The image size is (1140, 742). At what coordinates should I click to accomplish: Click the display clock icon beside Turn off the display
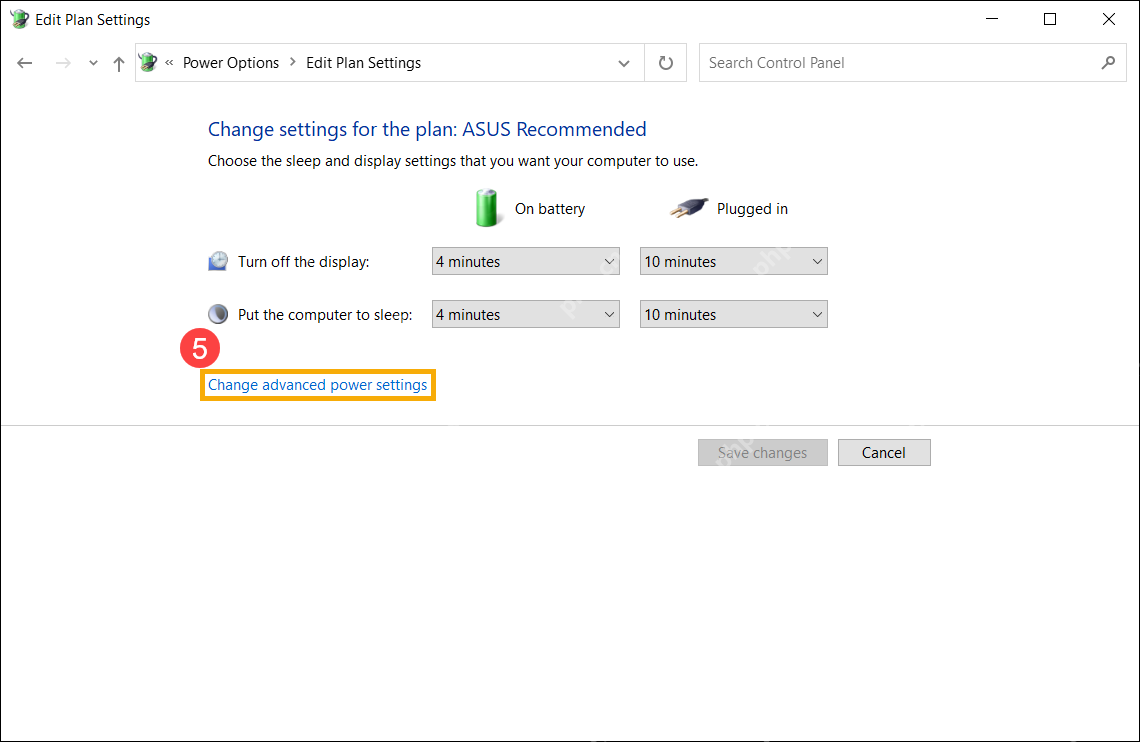tap(218, 262)
